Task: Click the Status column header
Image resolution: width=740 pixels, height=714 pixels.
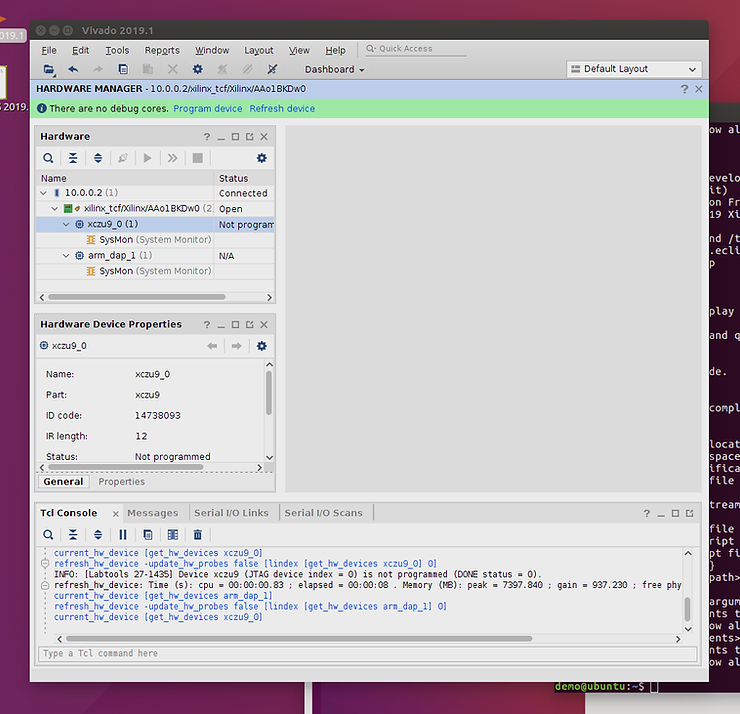Action: [244, 178]
